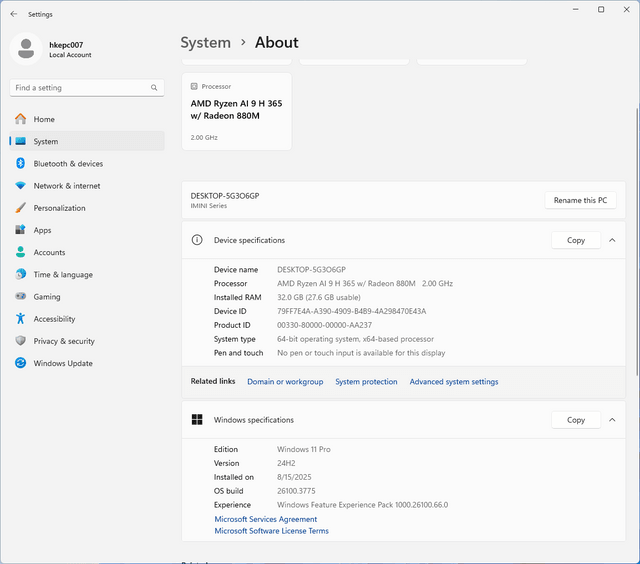Open Advanced system settings link

click(x=454, y=382)
